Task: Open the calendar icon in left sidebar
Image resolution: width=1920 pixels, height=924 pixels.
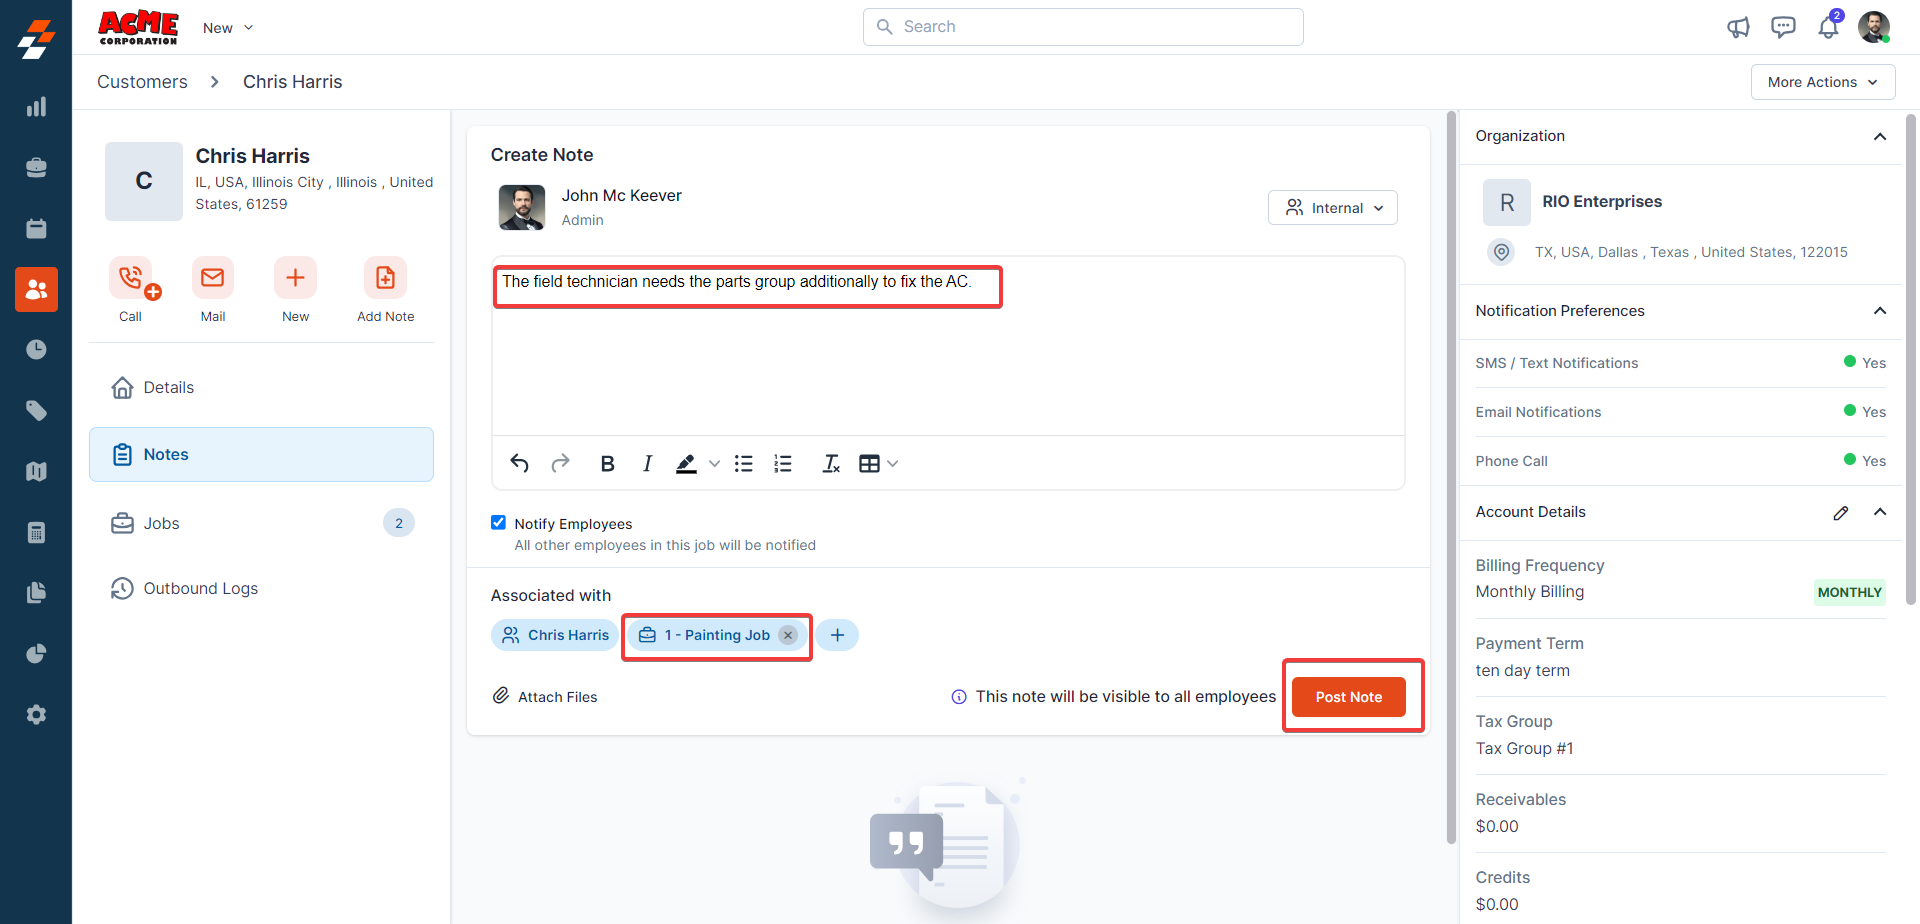Action: (36, 229)
